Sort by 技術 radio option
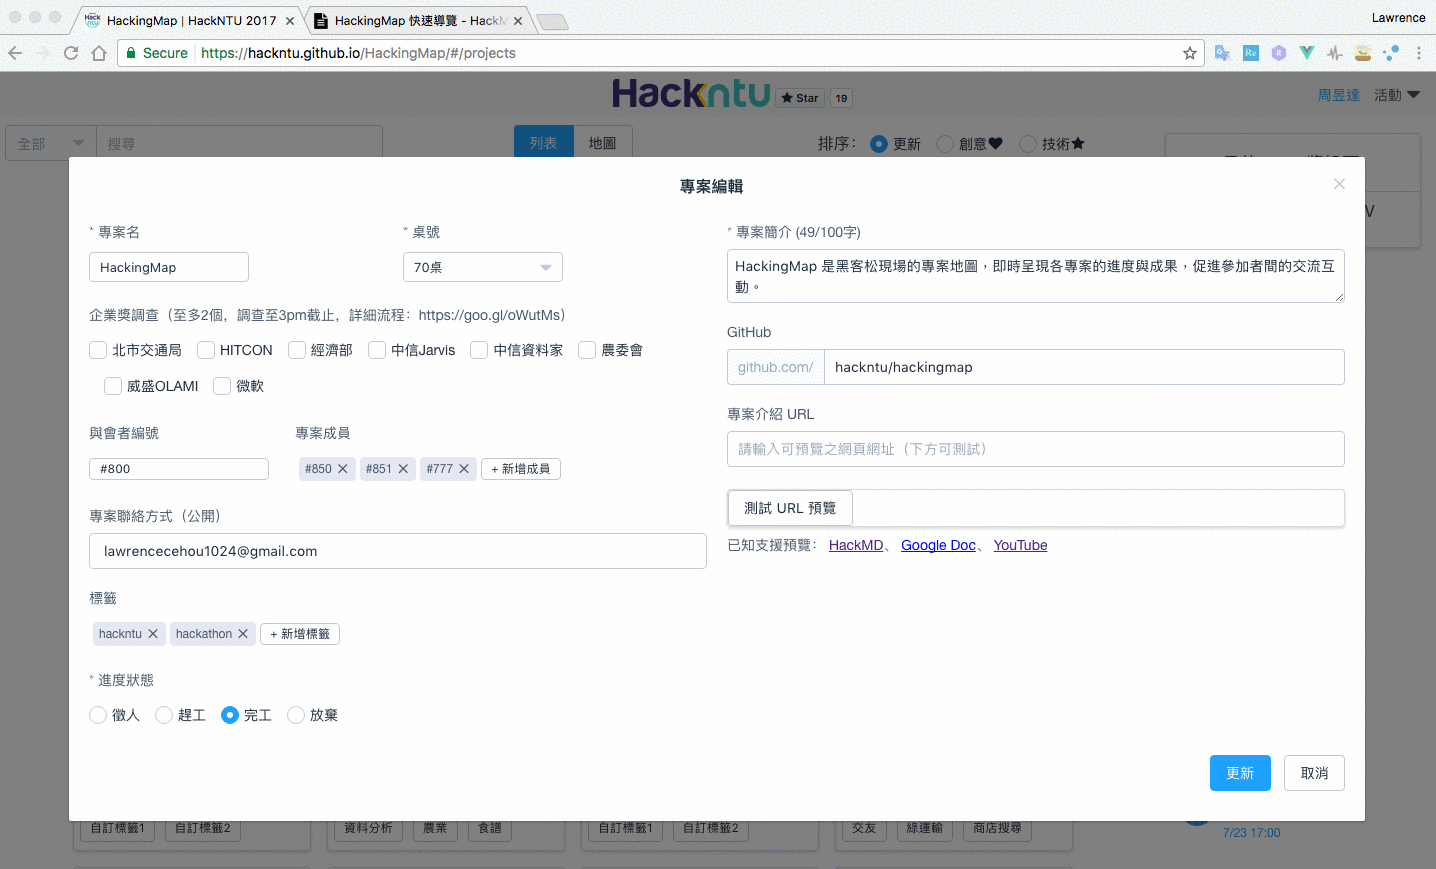Screen dimensions: 1436x869 pos(1028,144)
